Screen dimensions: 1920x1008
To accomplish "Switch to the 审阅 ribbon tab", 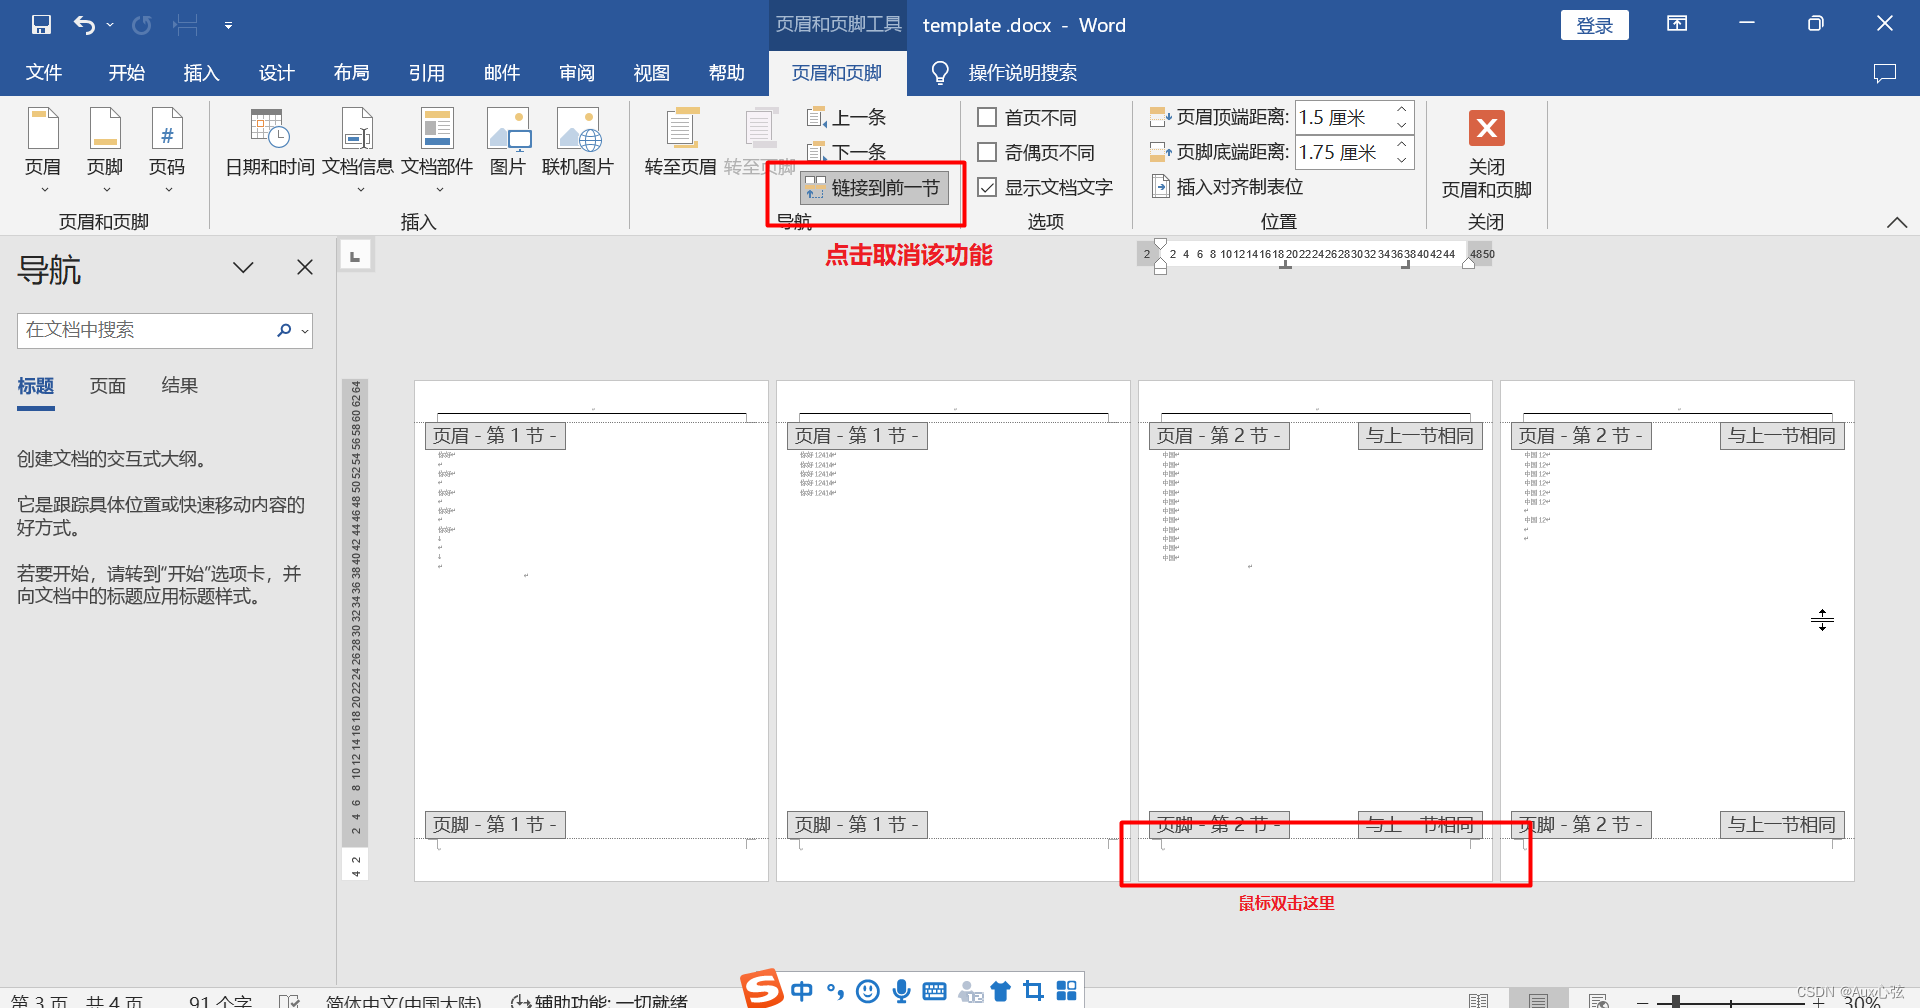I will click(576, 72).
